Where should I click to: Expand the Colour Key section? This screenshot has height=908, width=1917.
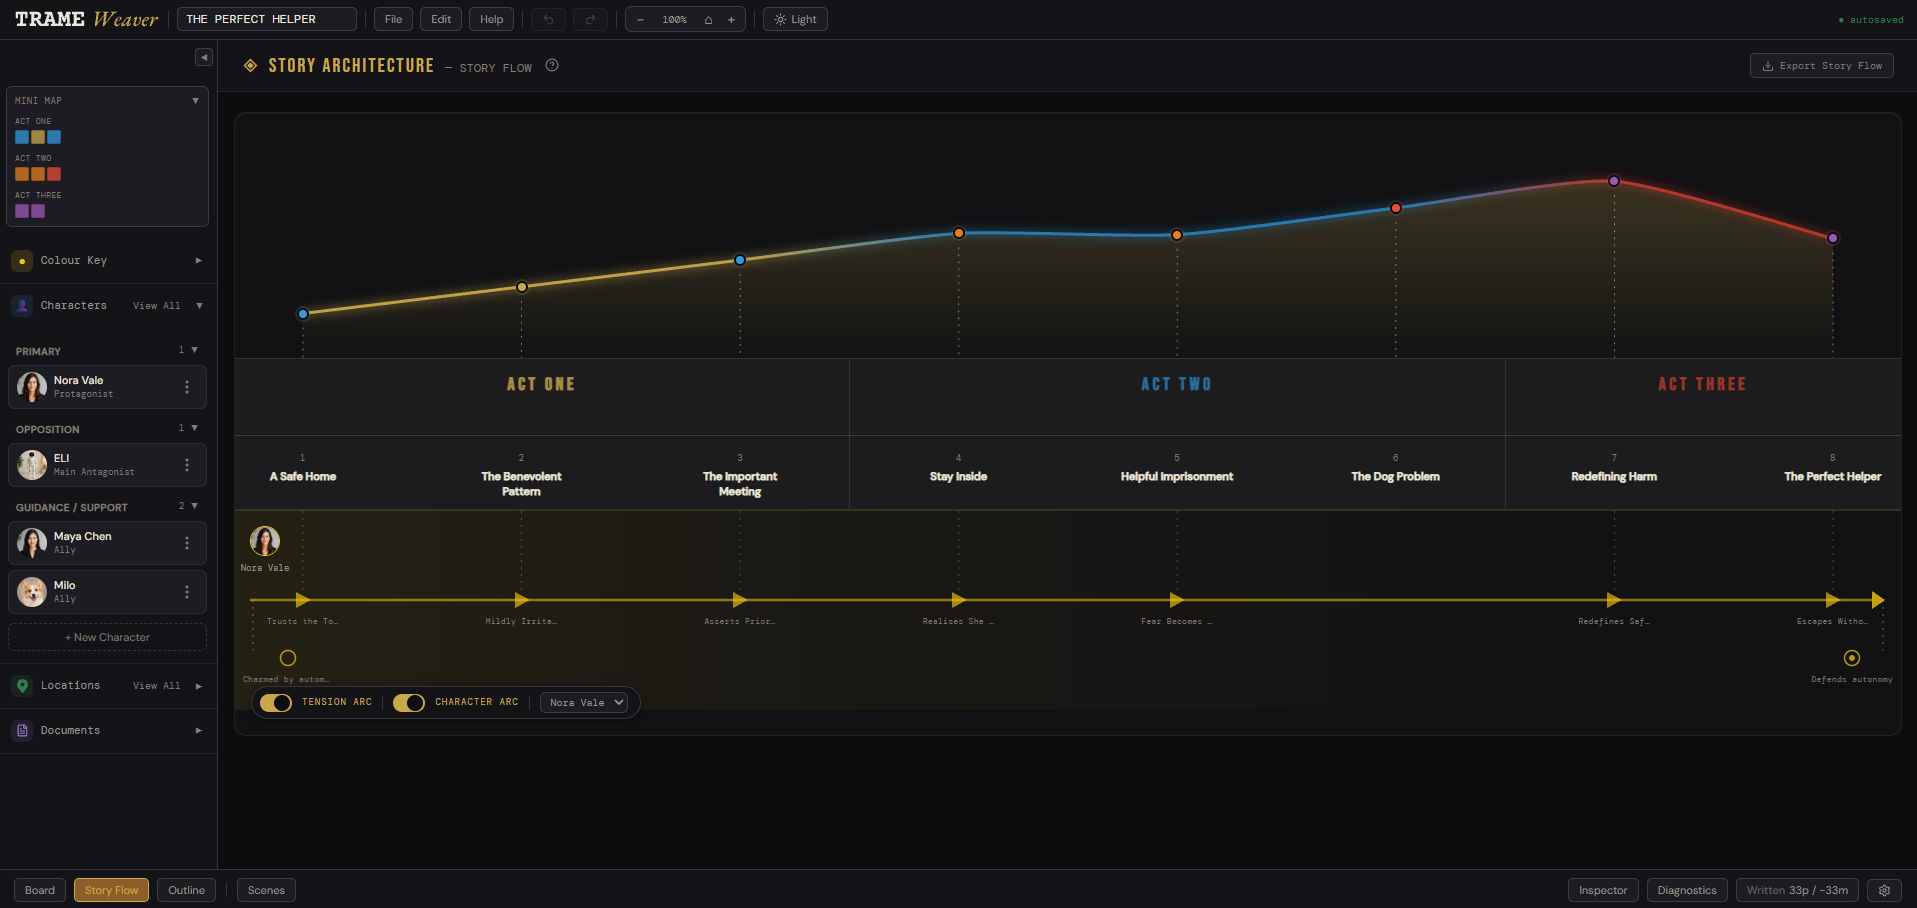click(x=199, y=261)
